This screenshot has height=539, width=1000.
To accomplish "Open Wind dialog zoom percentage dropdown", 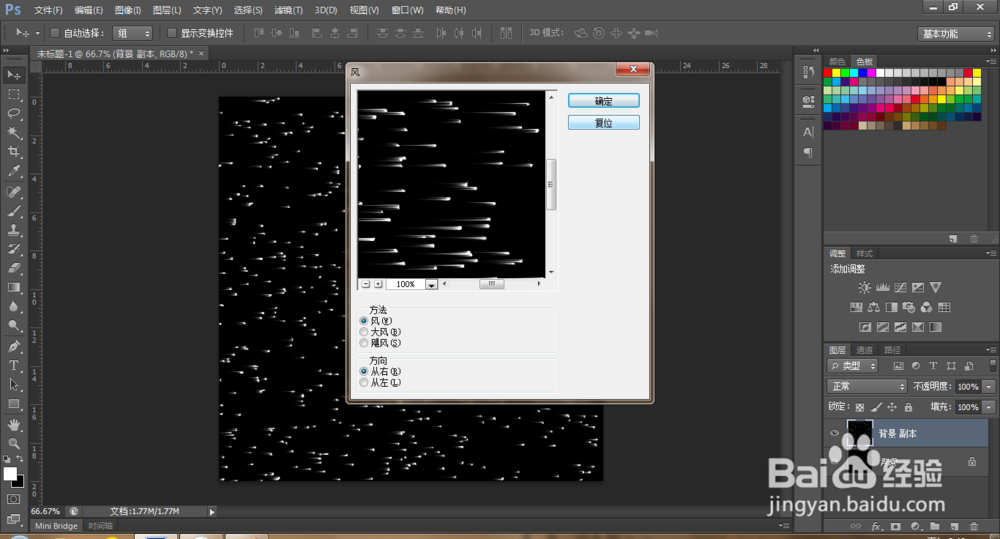I will click(x=432, y=284).
